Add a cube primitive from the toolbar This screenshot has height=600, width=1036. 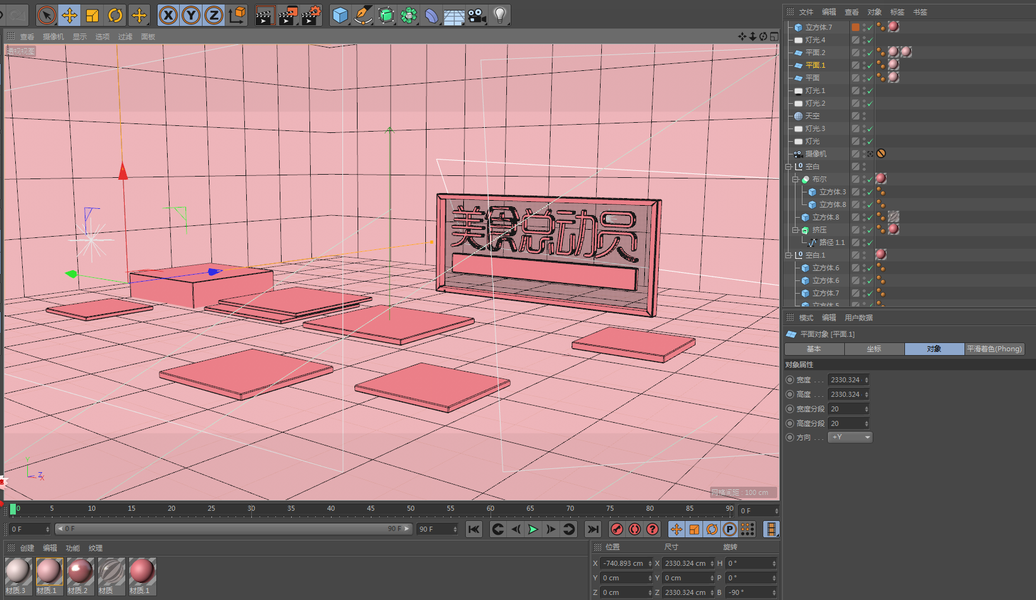pos(340,15)
